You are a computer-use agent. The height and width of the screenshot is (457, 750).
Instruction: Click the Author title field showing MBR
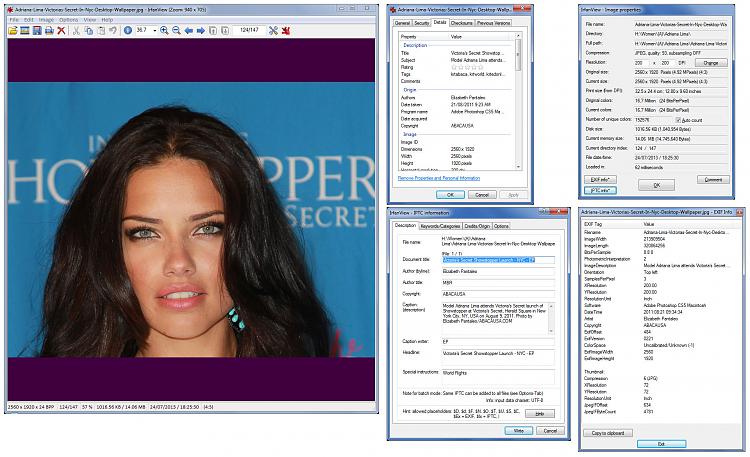(x=498, y=283)
